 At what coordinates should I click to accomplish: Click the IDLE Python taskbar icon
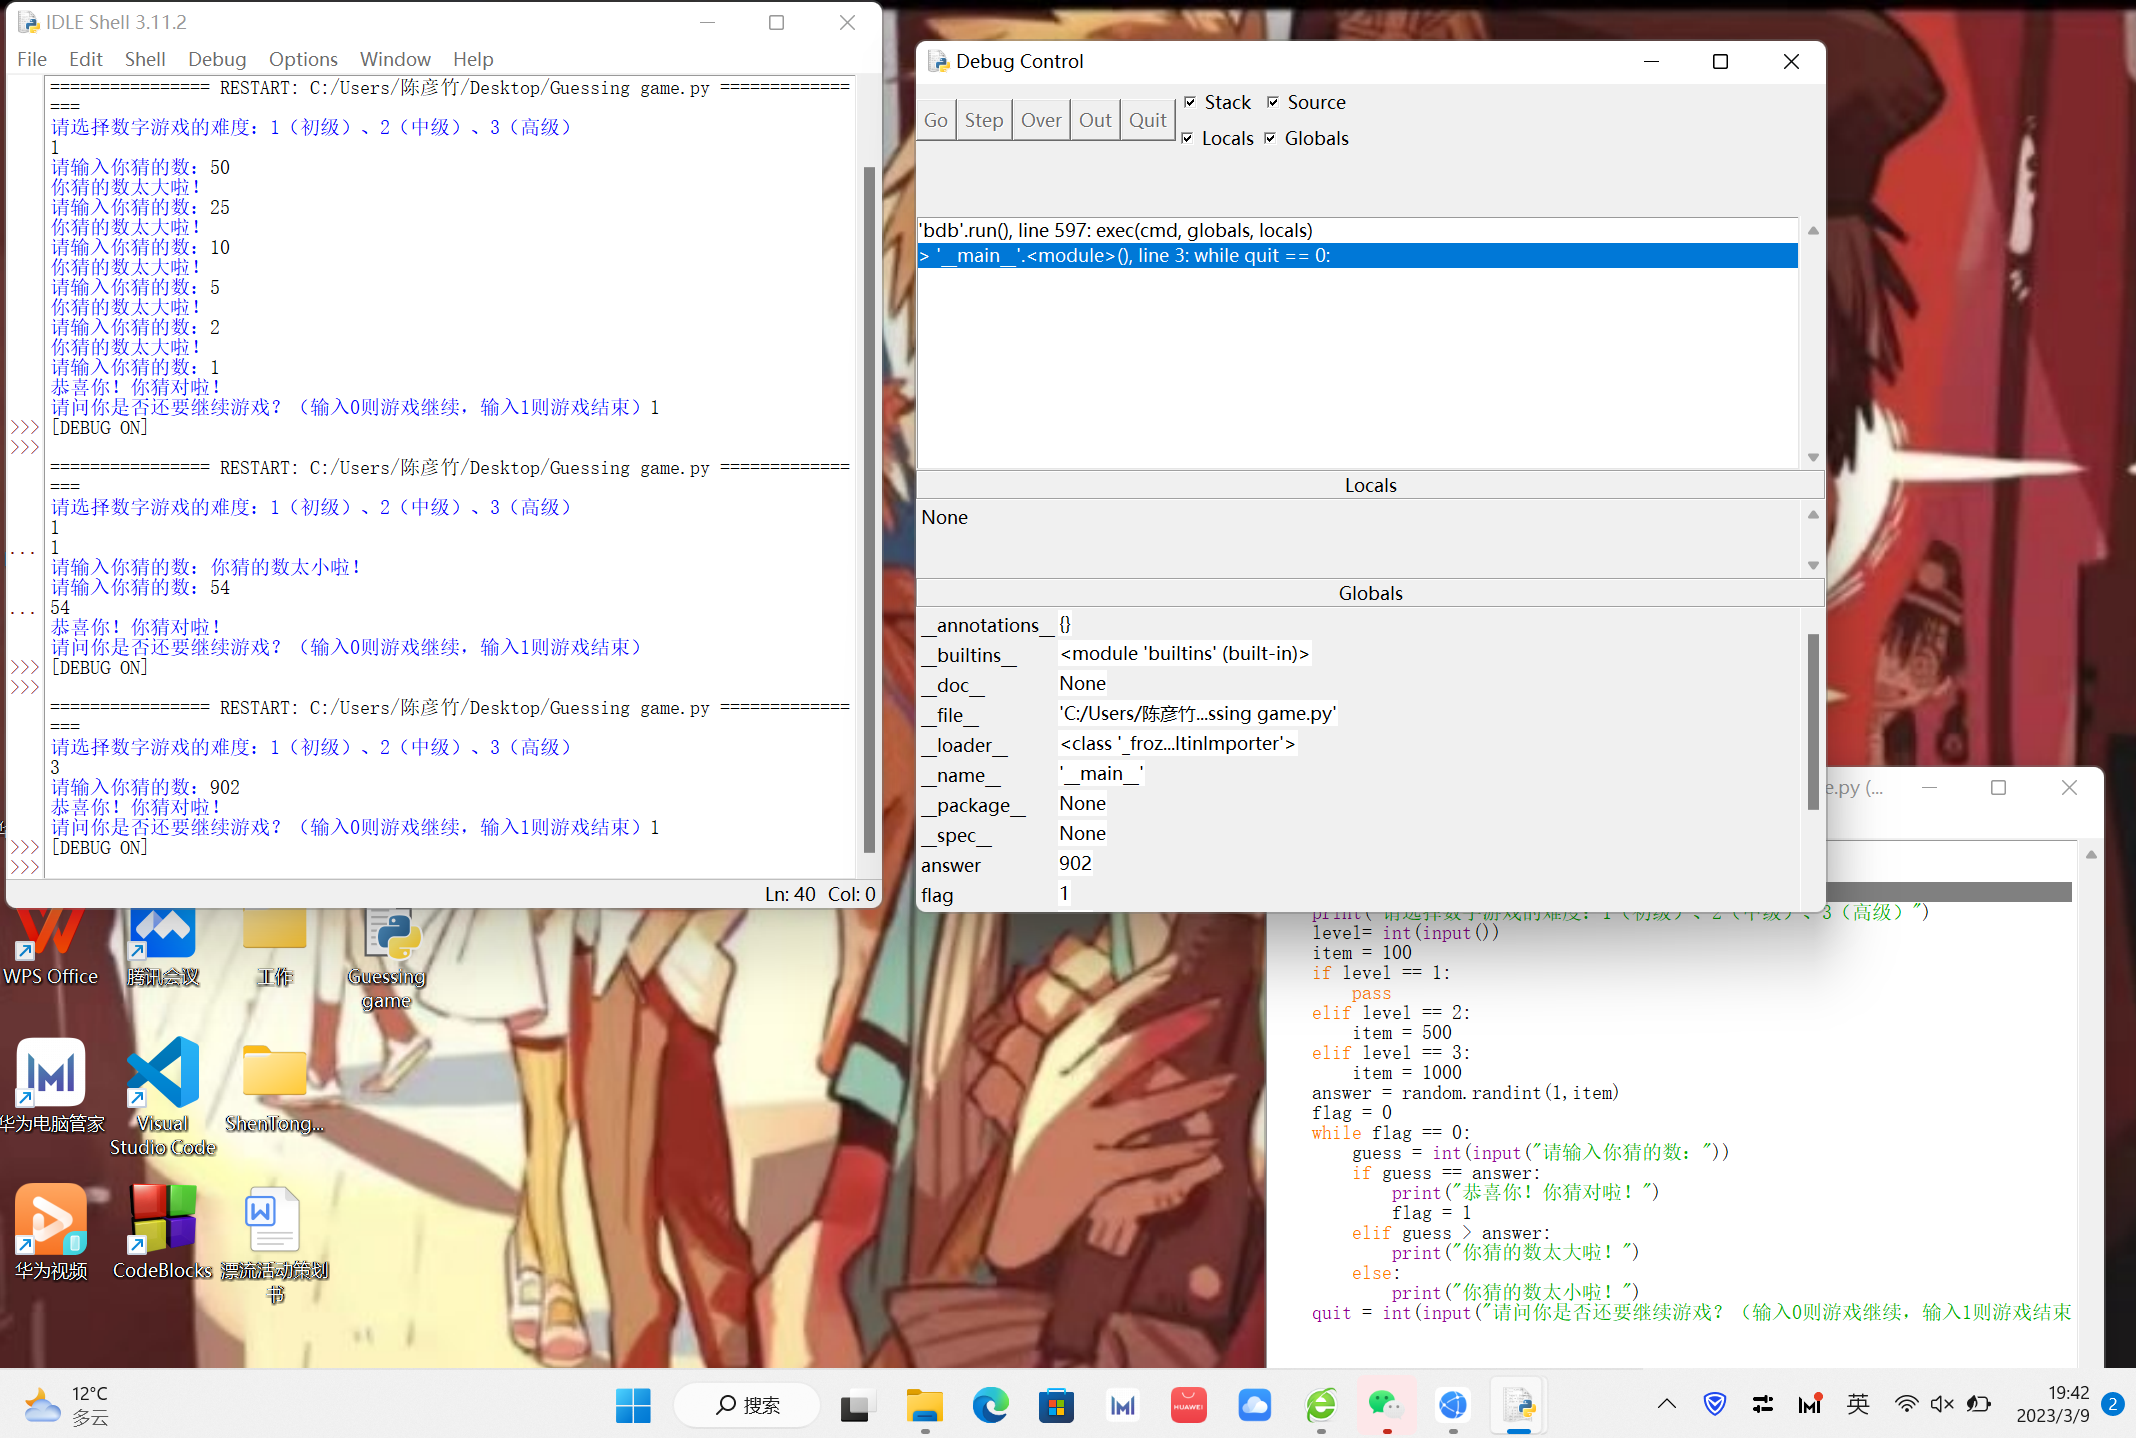click(1518, 1405)
